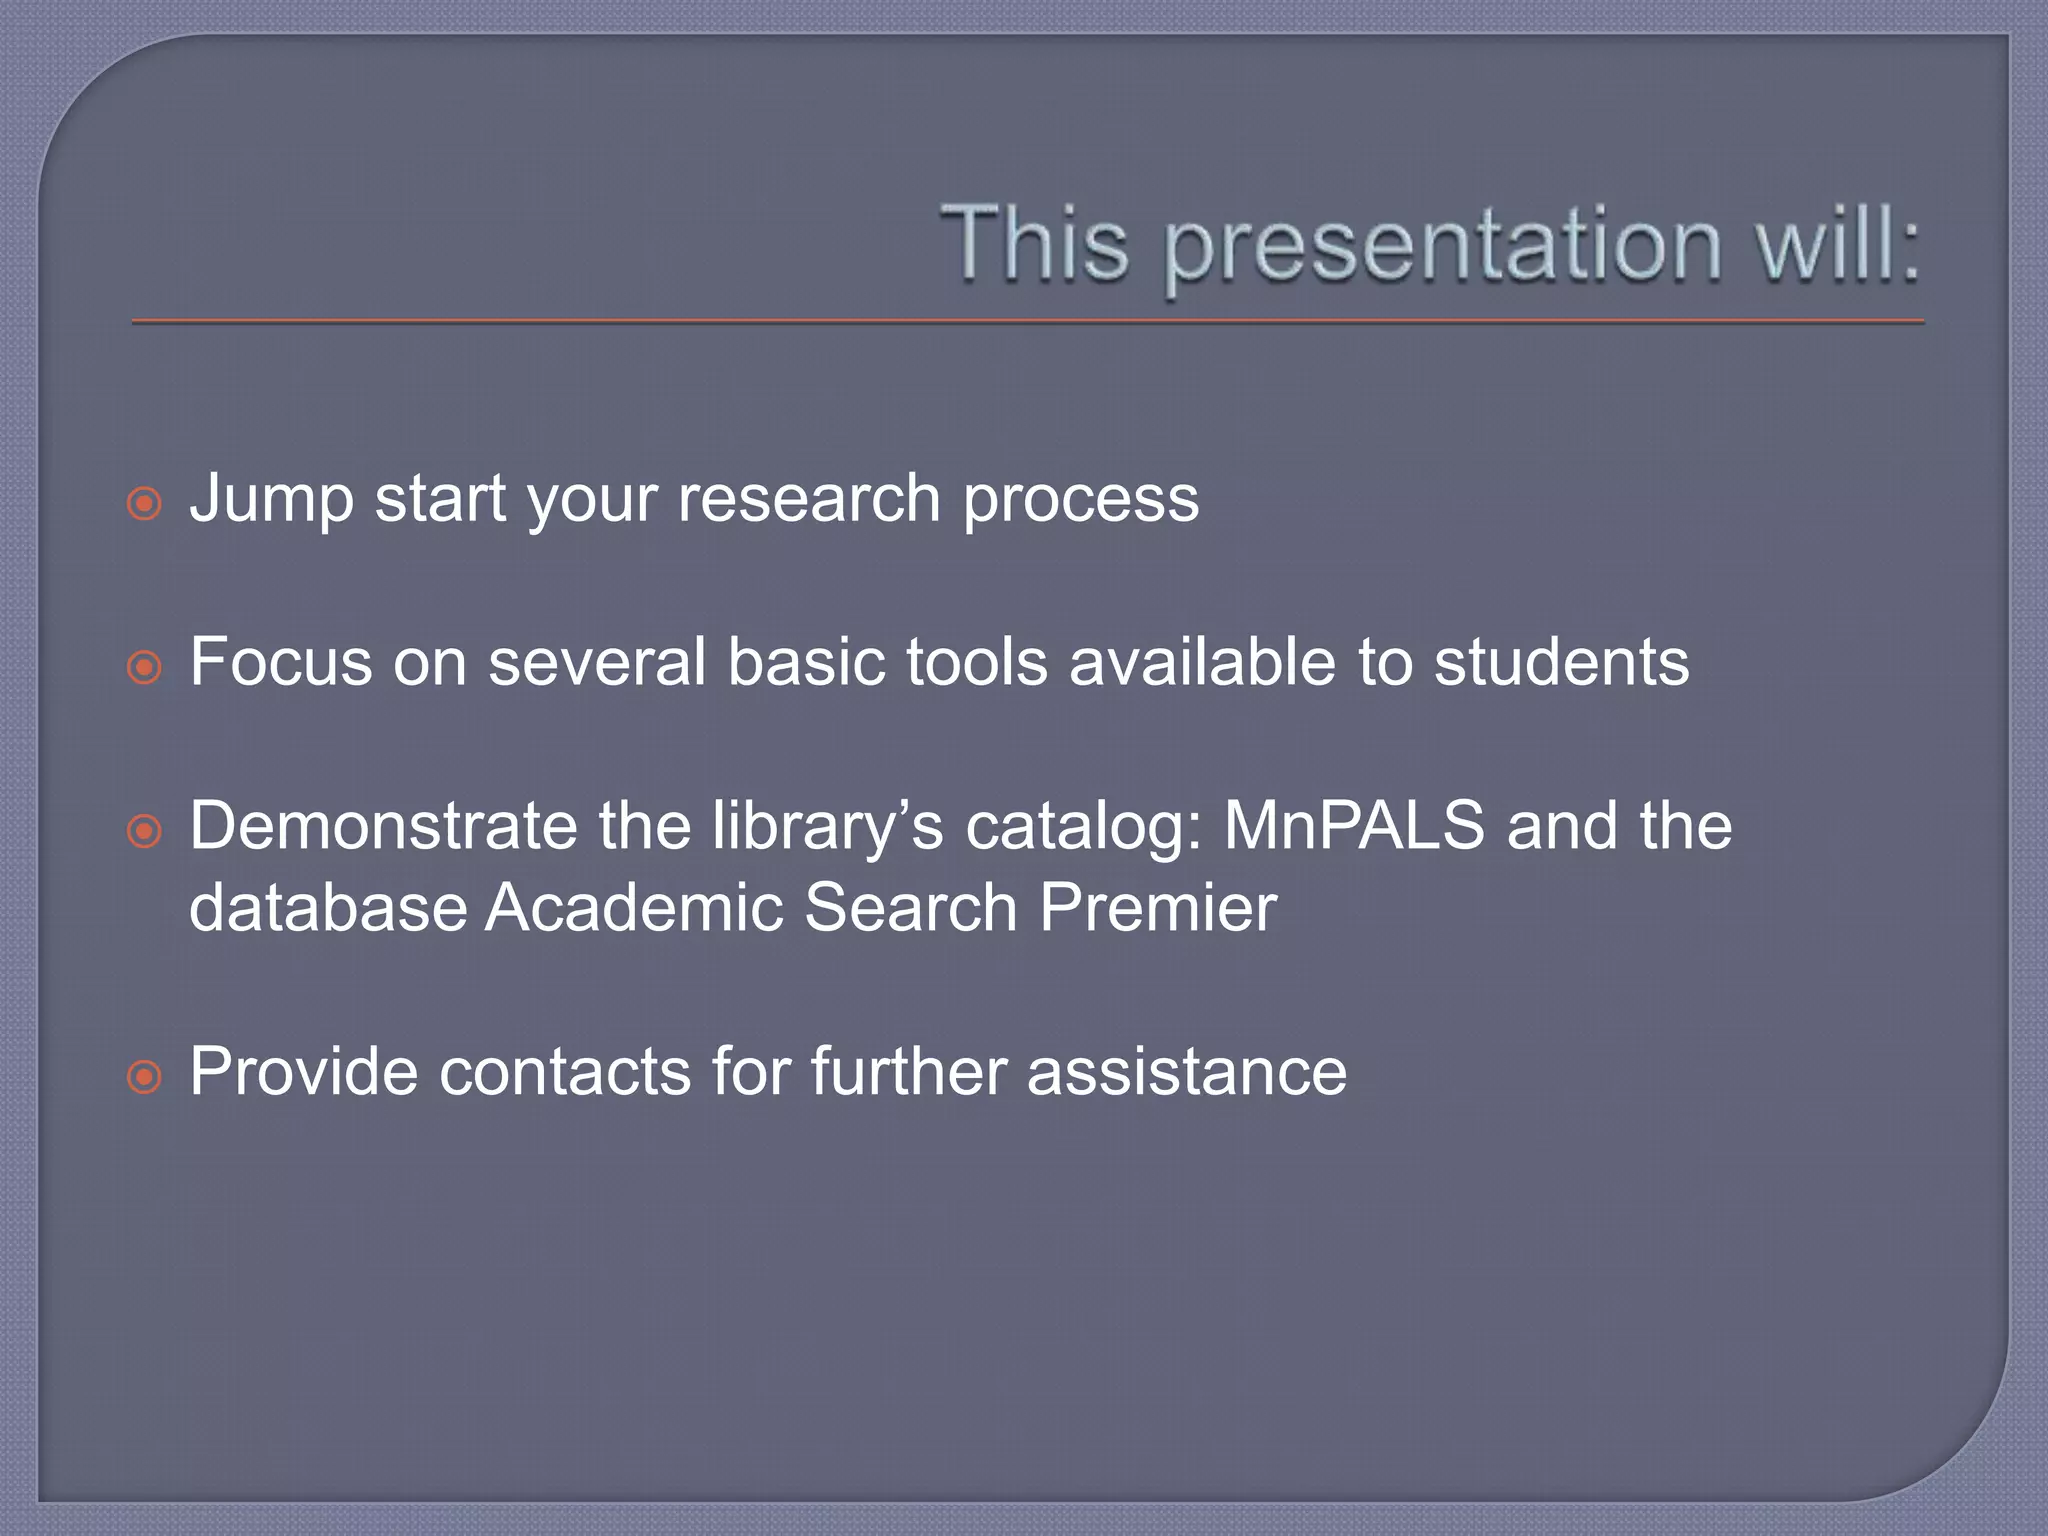Click the word students in second bullet

tap(1562, 662)
